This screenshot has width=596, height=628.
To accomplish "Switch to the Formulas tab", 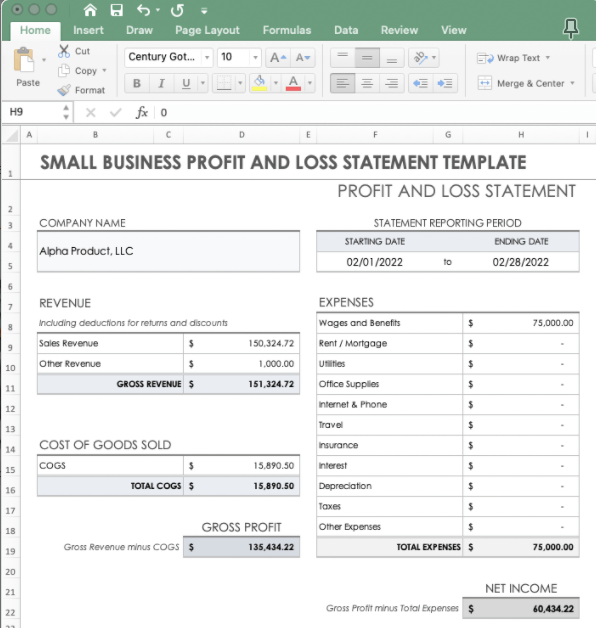I will (x=287, y=30).
